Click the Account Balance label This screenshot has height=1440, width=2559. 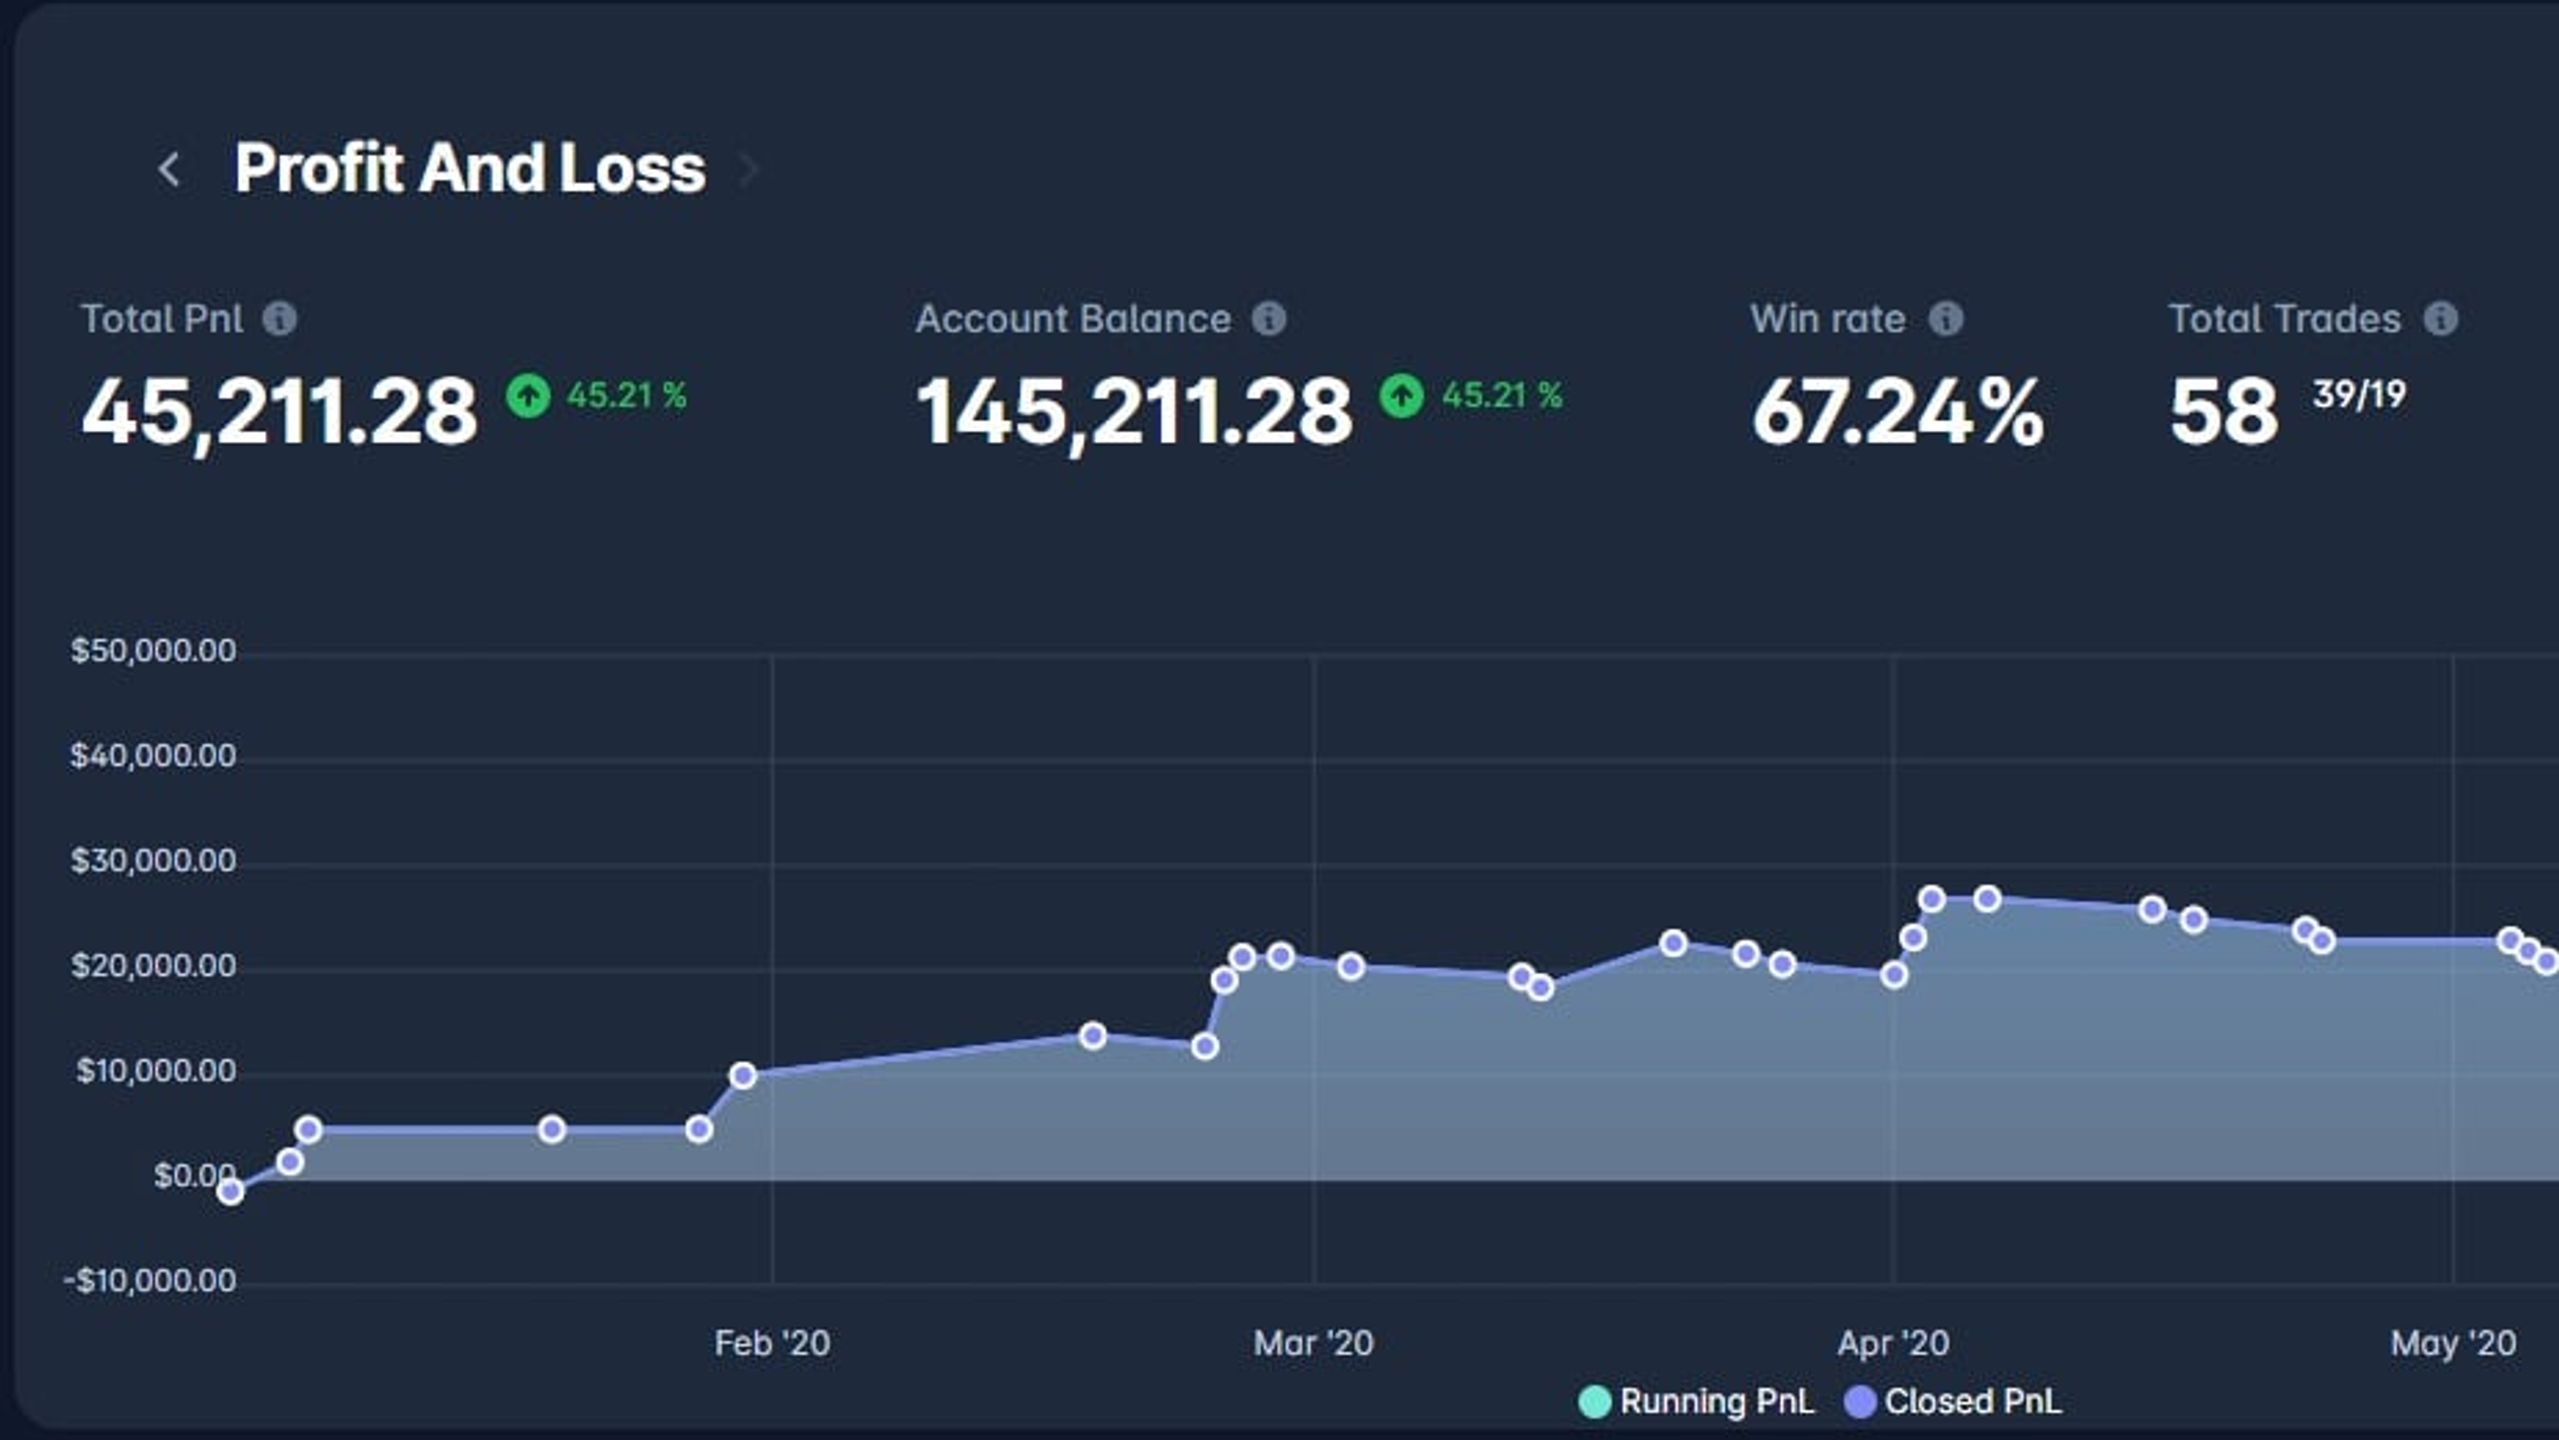click(1073, 319)
